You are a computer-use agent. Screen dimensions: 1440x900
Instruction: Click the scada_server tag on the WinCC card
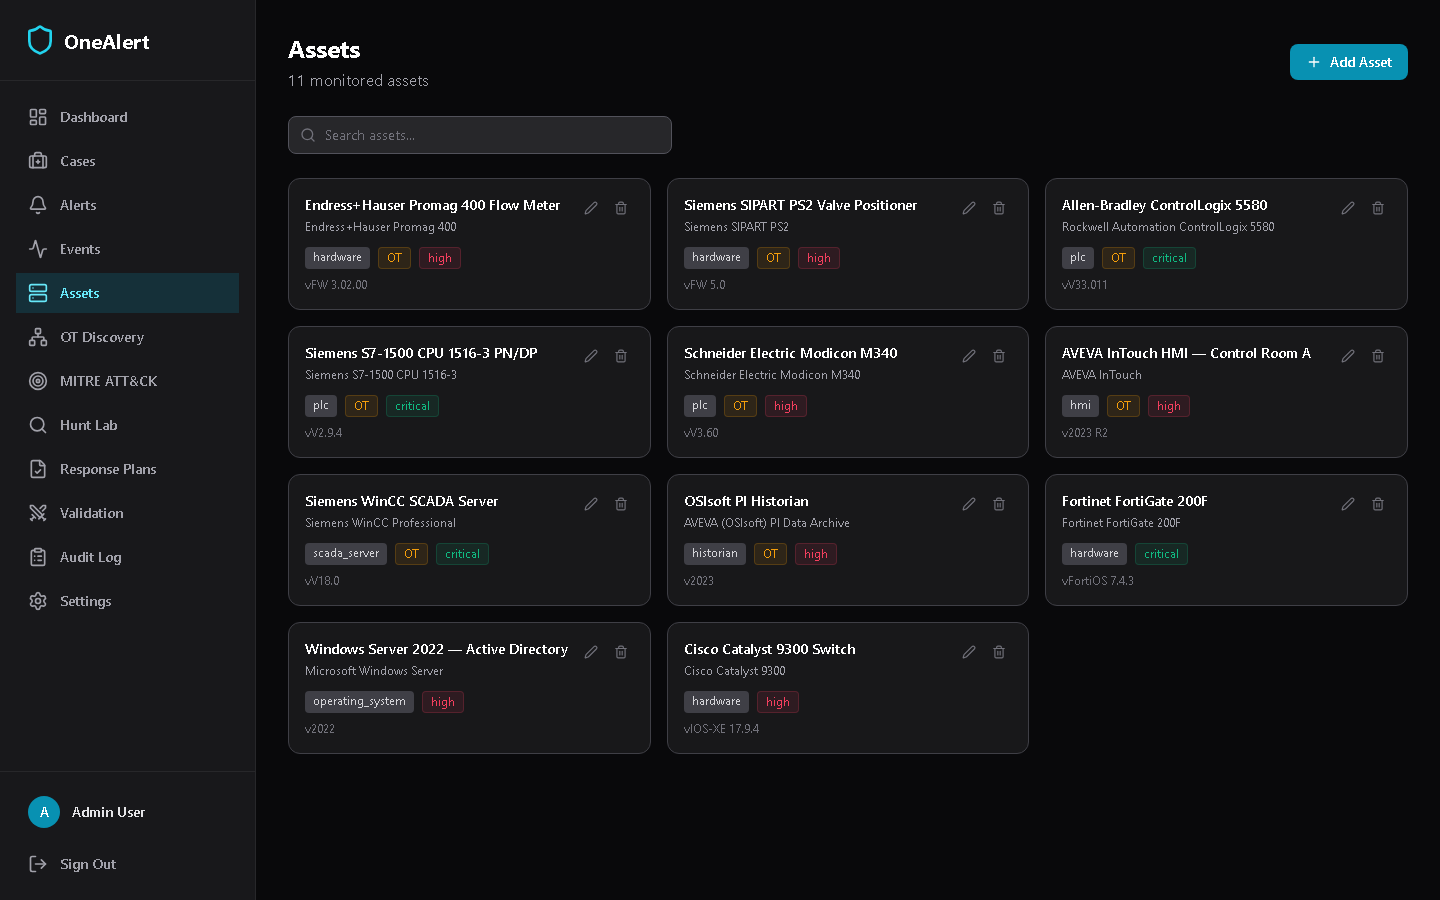pos(346,554)
